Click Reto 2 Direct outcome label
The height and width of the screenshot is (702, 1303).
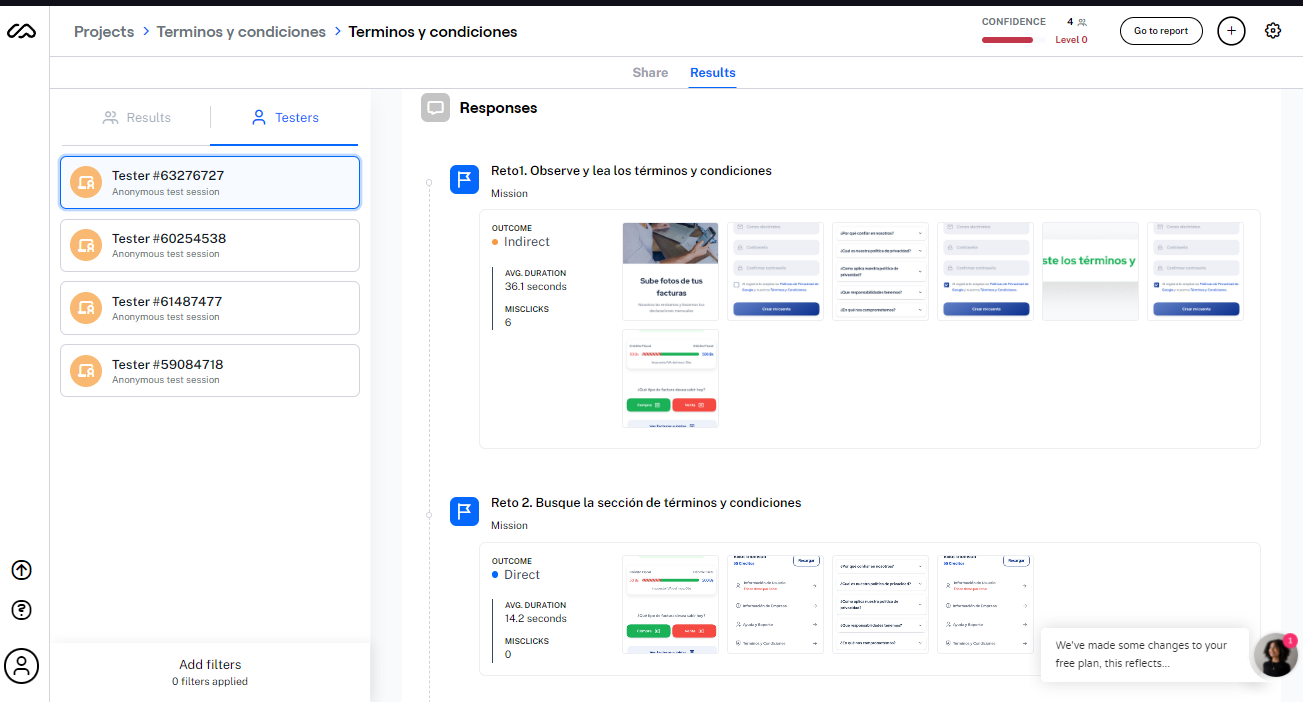click(522, 575)
